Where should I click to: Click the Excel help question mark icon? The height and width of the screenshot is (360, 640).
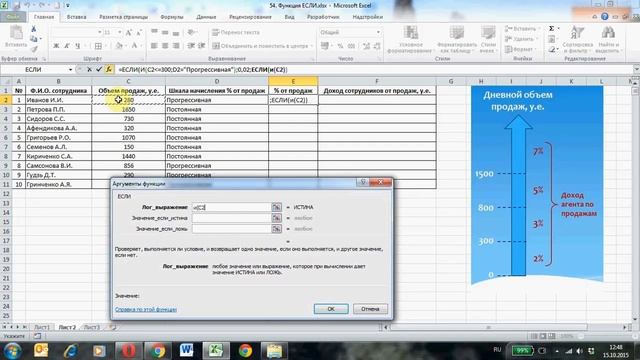(x=604, y=17)
